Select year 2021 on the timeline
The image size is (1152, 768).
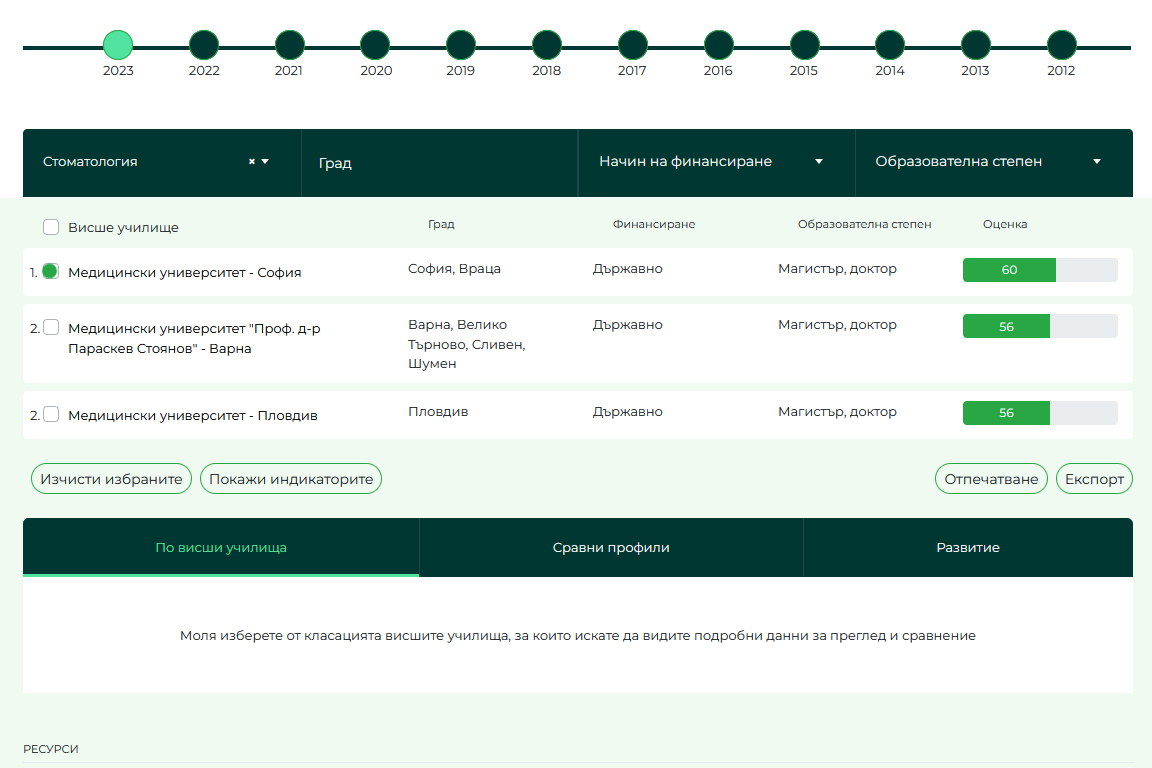coord(289,46)
